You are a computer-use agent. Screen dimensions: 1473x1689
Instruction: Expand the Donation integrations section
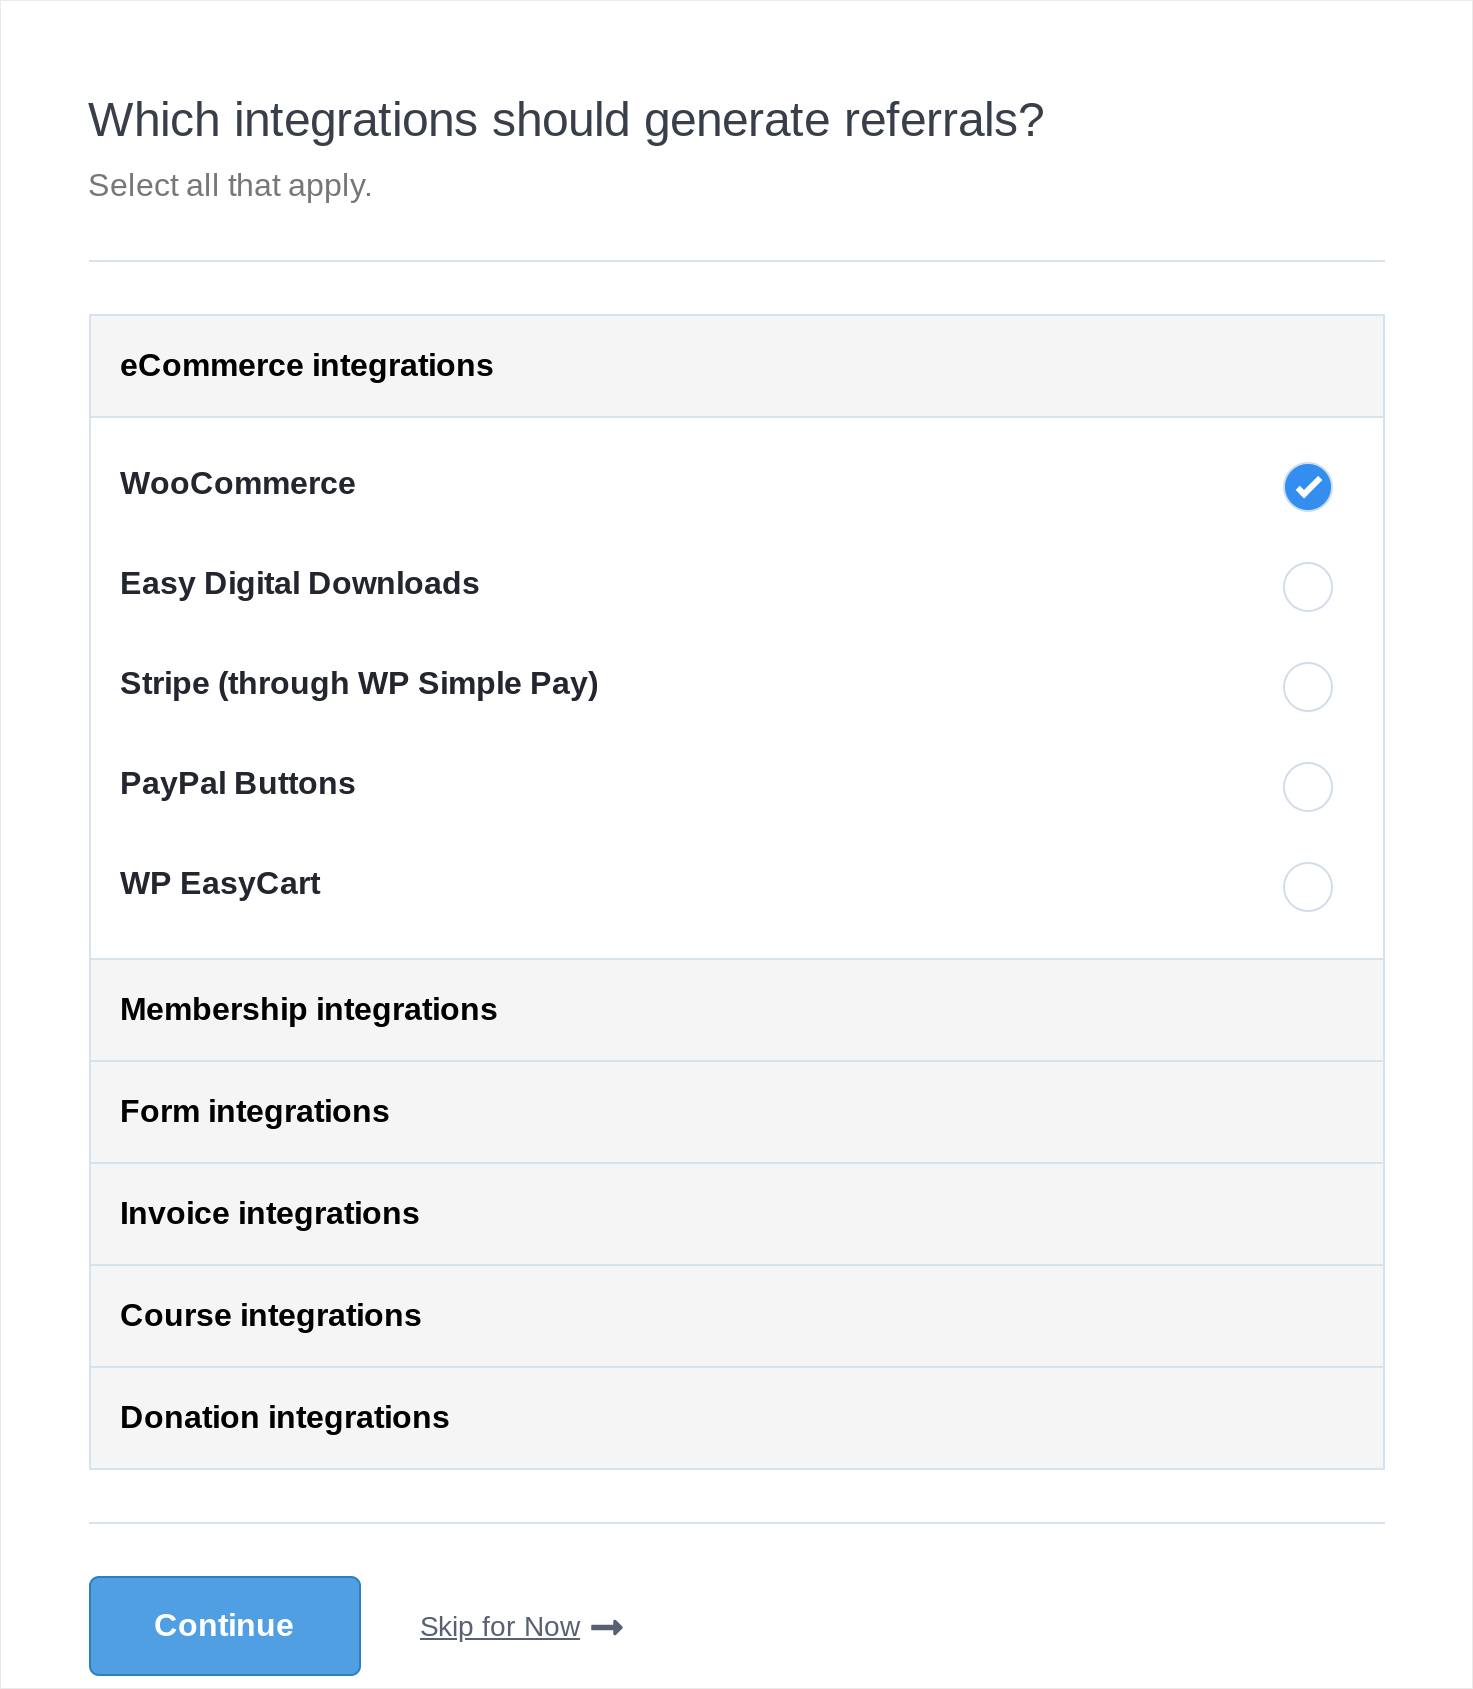pos(284,1418)
